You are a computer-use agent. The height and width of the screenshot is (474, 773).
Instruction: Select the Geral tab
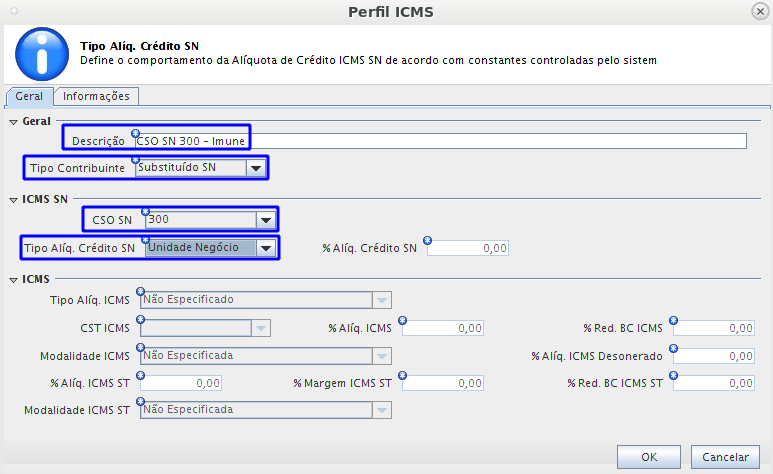coord(29,96)
